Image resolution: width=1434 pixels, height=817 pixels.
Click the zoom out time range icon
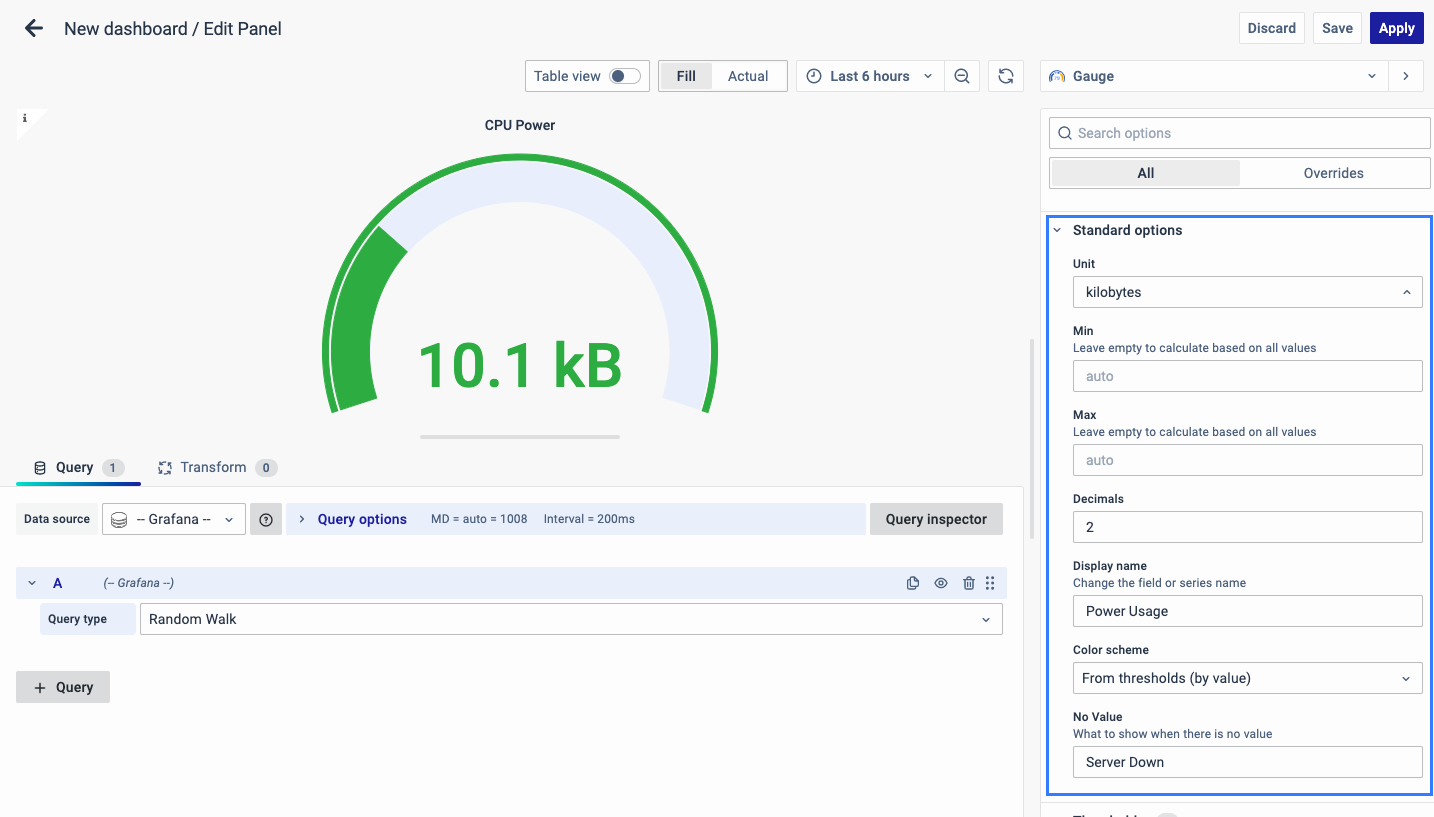962,76
